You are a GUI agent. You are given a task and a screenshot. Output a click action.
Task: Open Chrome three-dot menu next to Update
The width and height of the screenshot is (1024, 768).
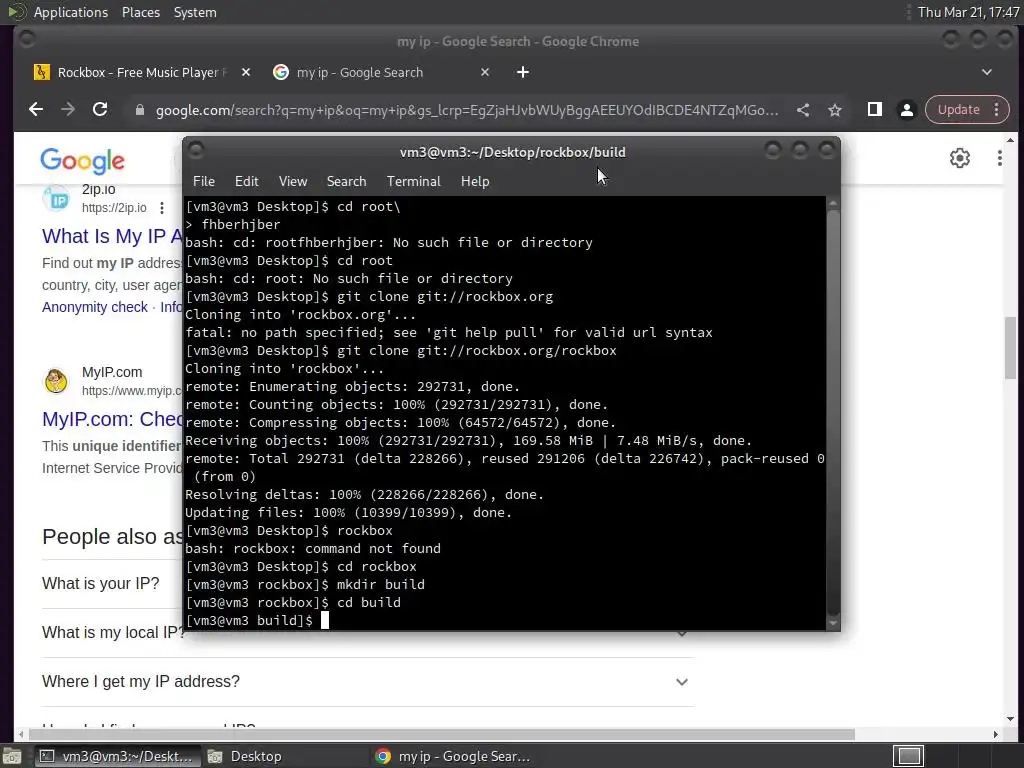coord(997,110)
